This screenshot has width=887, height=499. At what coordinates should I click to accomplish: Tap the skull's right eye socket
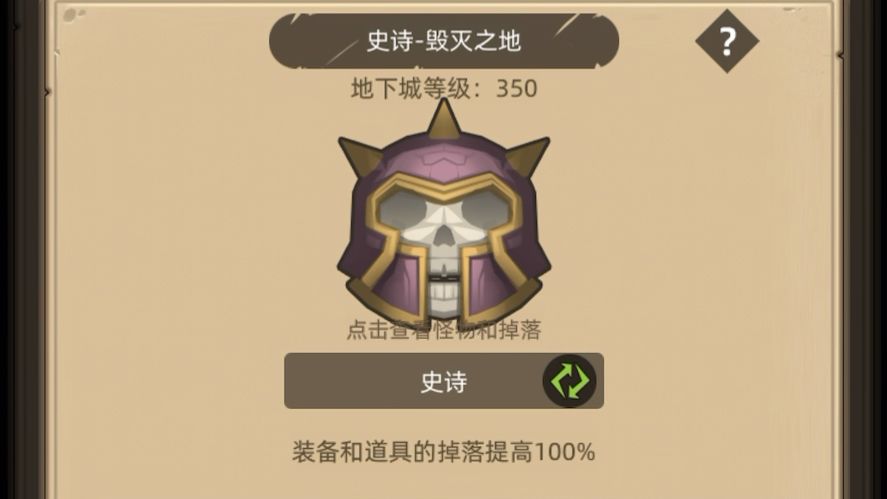(x=485, y=210)
